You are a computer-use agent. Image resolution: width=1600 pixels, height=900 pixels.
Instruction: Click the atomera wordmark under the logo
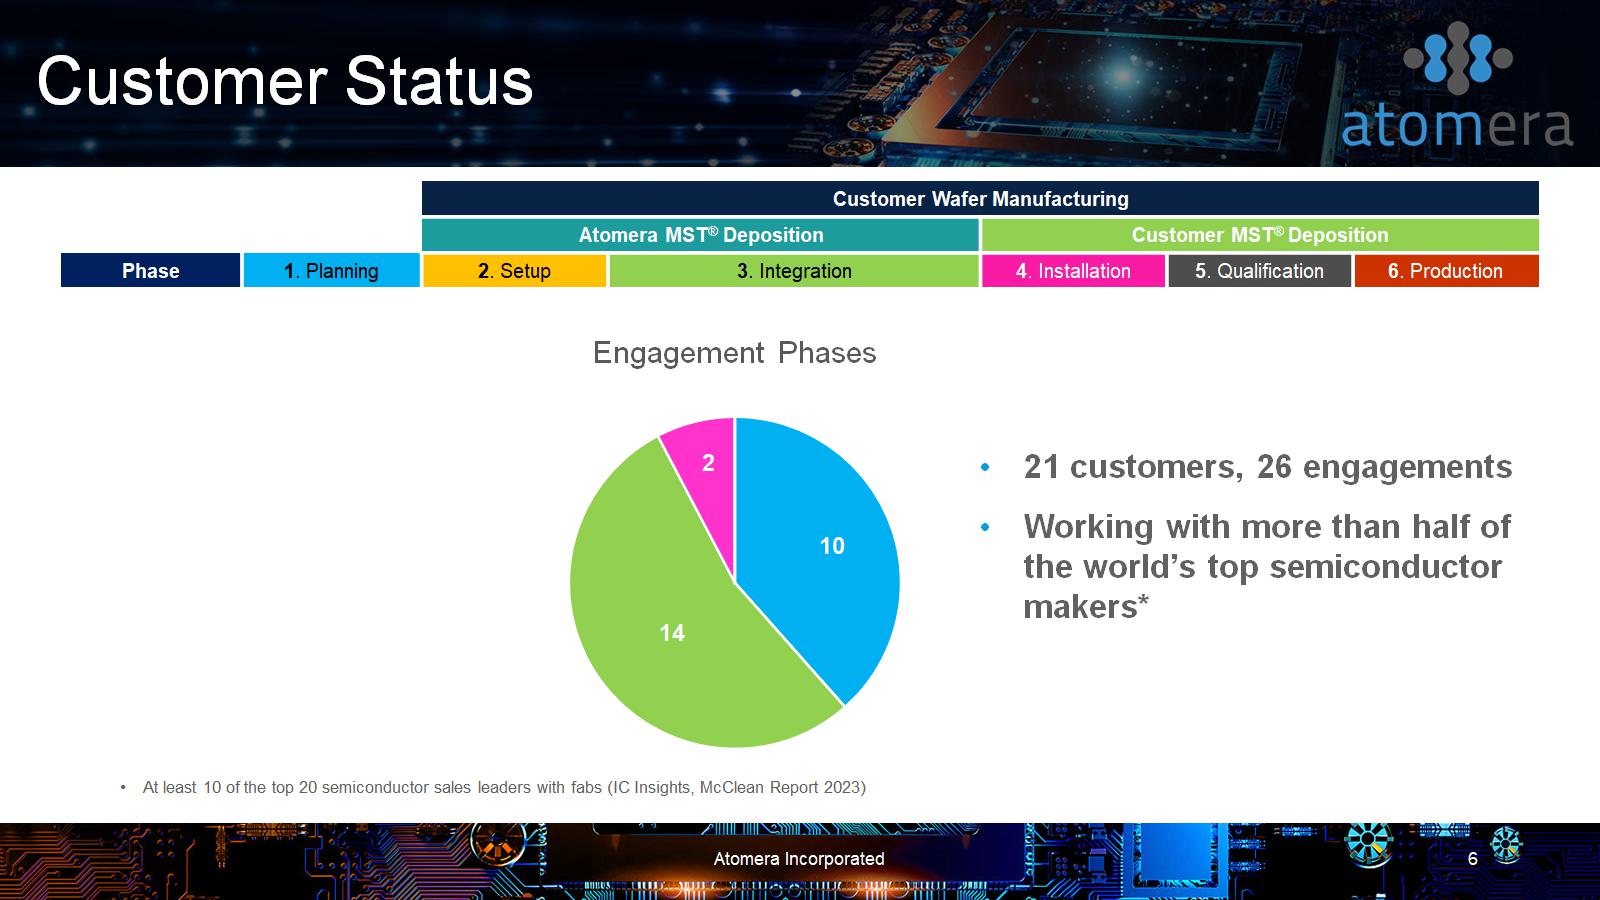tap(1456, 127)
